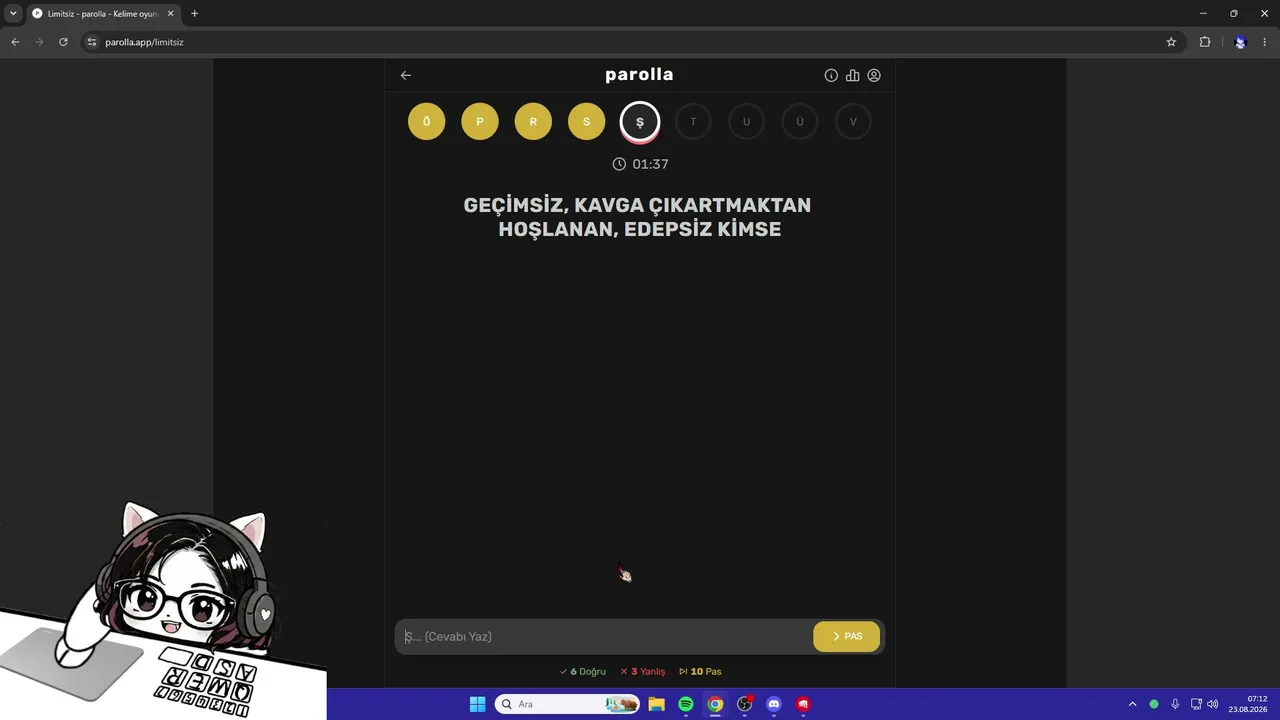View site information for parolla.app
The height and width of the screenshot is (720, 1280).
click(x=91, y=42)
